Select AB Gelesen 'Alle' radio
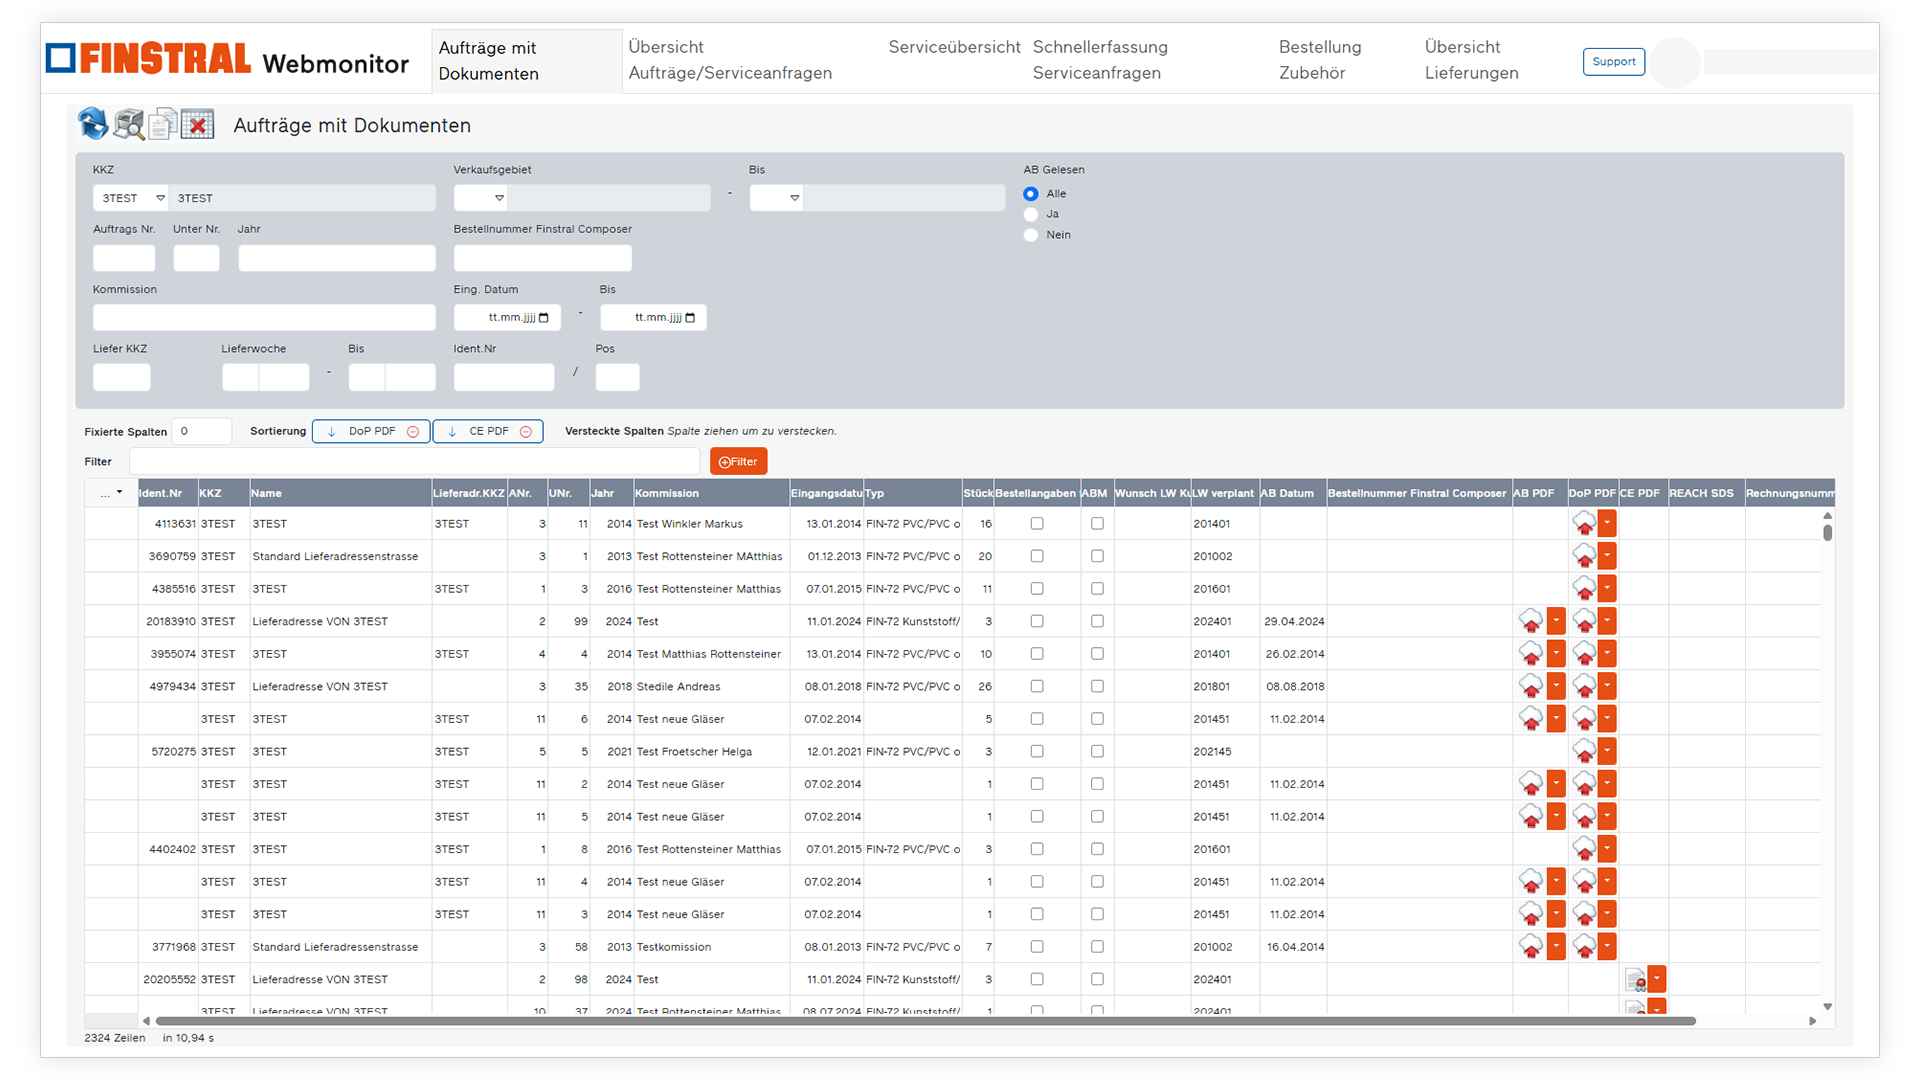 (x=1031, y=194)
